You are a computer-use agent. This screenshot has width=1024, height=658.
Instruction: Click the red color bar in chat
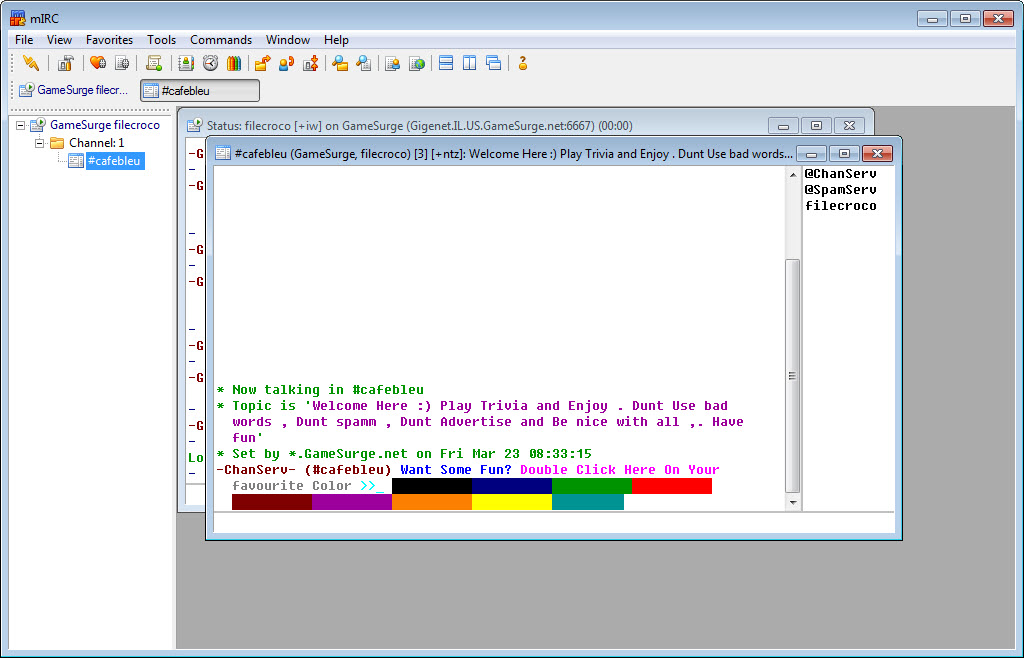pyautogui.click(x=671, y=486)
